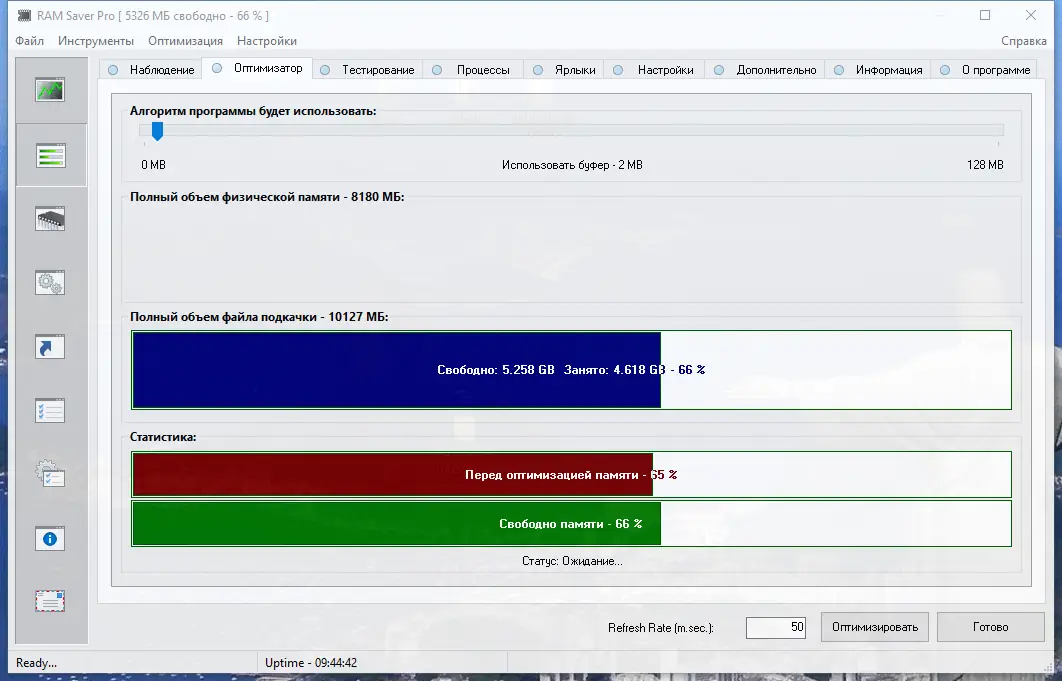Click the Полный объем физической памяти heading
Image resolution: width=1062 pixels, height=681 pixels.
click(x=267, y=197)
